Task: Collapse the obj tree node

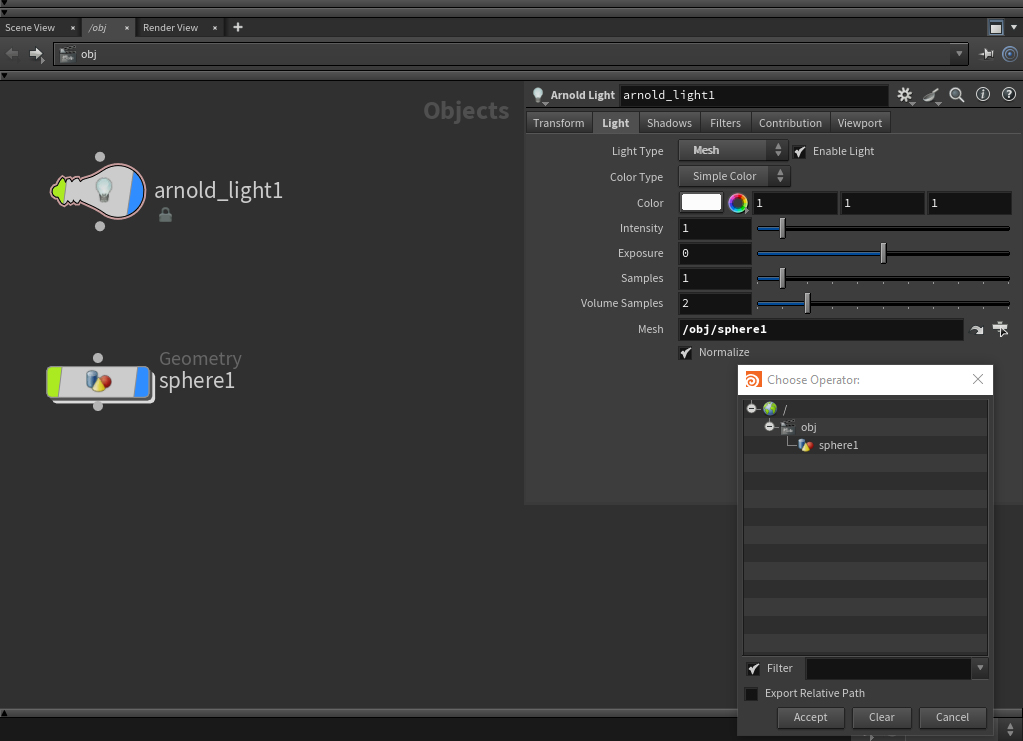Action: 769,427
